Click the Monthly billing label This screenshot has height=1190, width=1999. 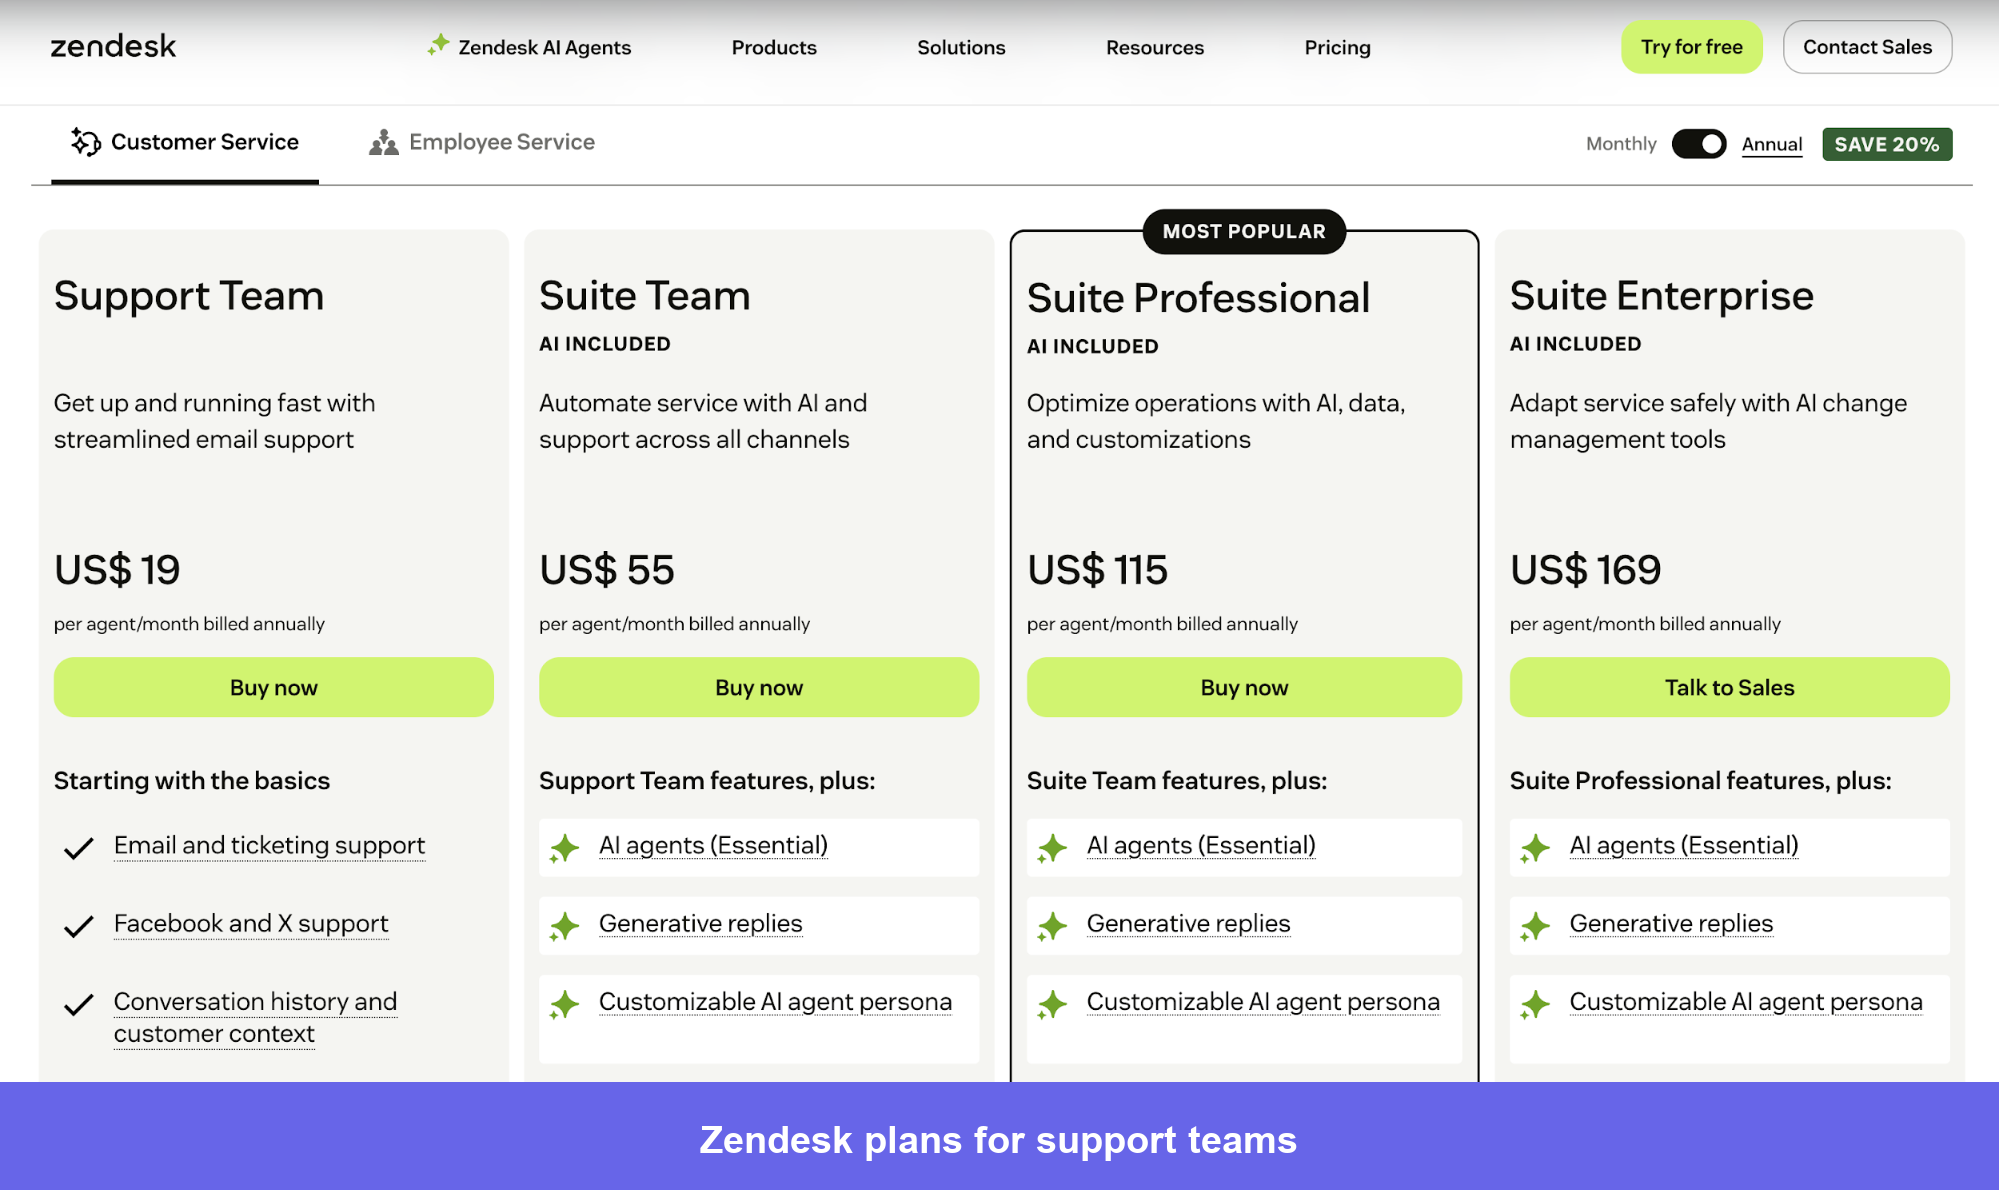(1620, 144)
